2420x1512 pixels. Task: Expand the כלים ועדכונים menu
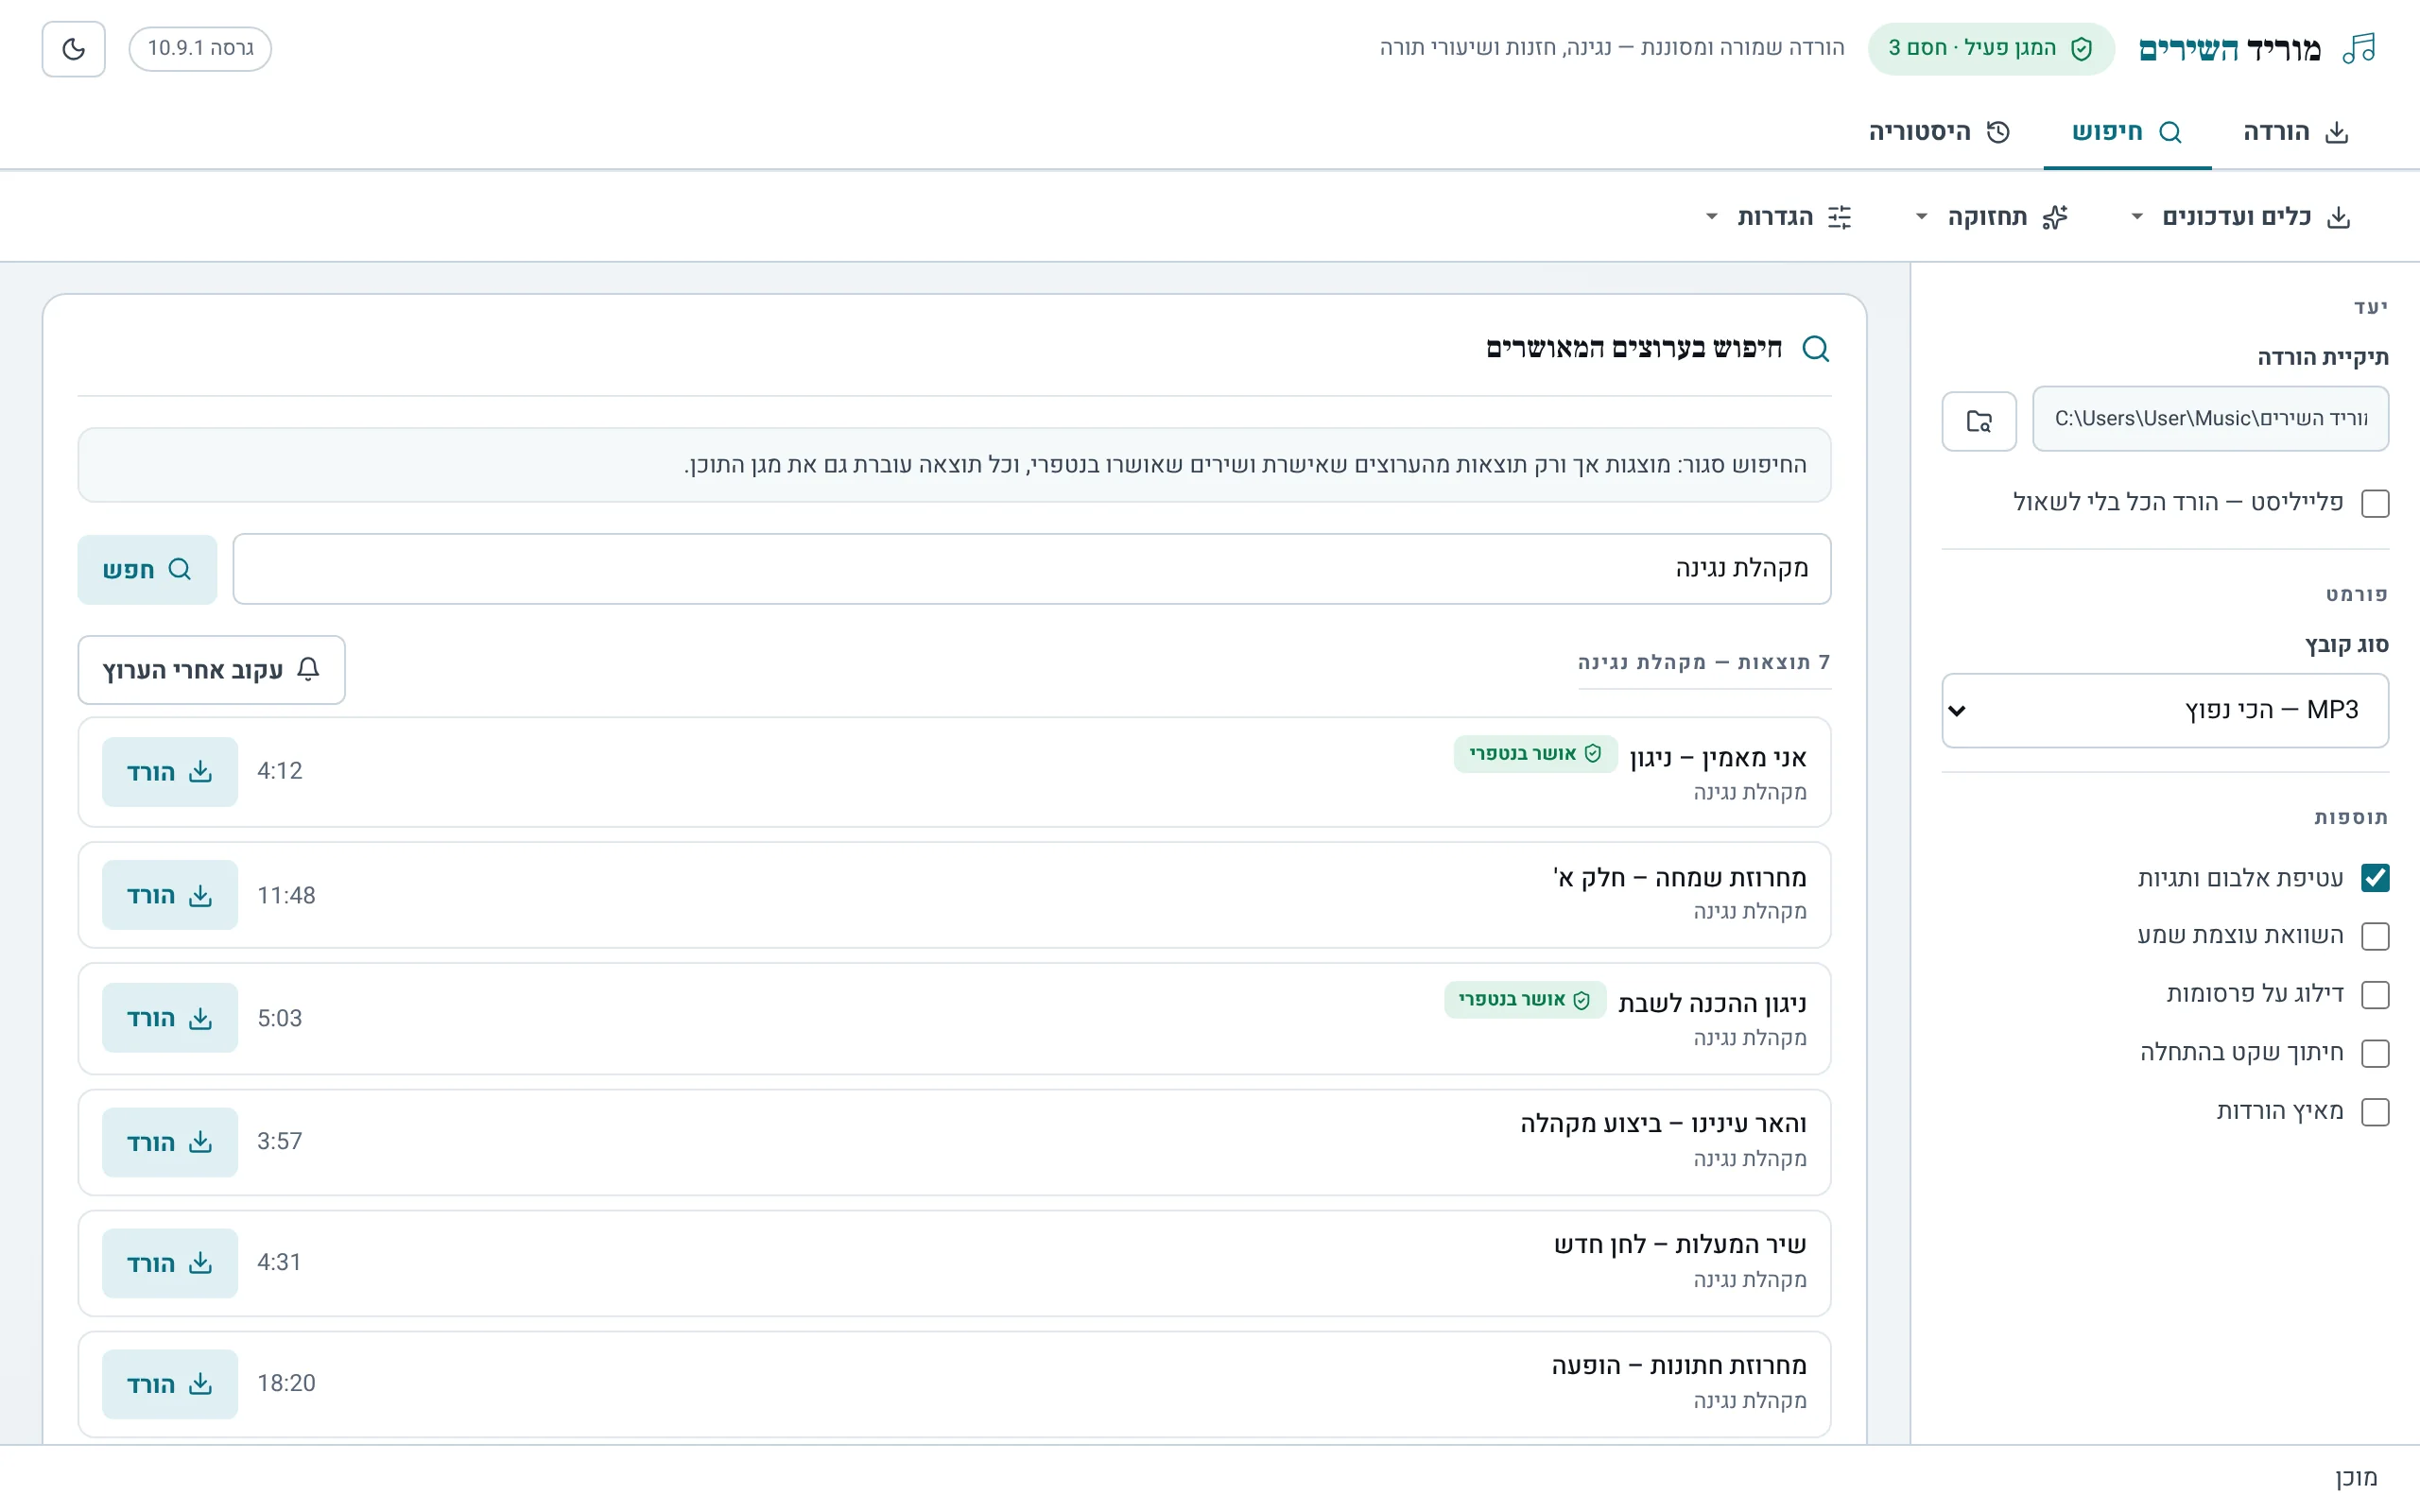point(2241,217)
